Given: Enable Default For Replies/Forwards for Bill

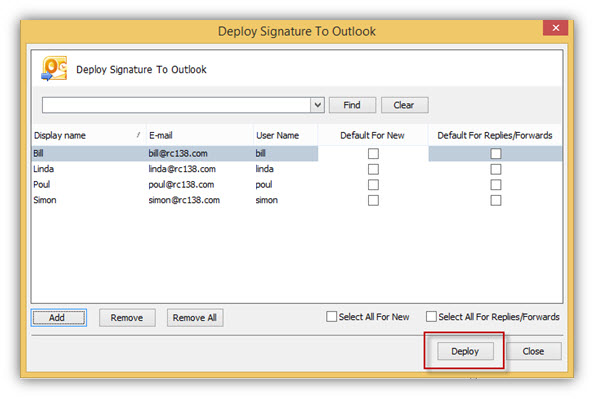Looking at the screenshot, I should tap(496, 153).
